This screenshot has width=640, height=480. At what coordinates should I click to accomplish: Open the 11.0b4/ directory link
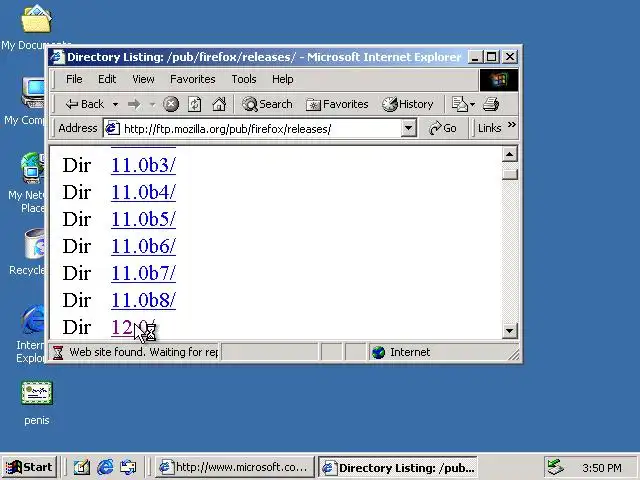(x=143, y=192)
